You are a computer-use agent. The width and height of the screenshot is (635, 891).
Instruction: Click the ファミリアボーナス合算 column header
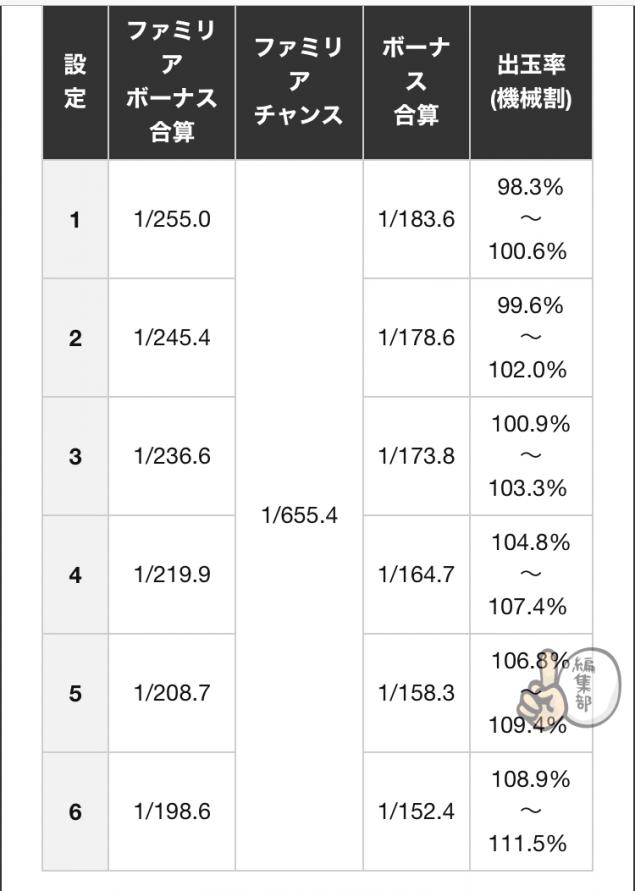pyautogui.click(x=172, y=82)
